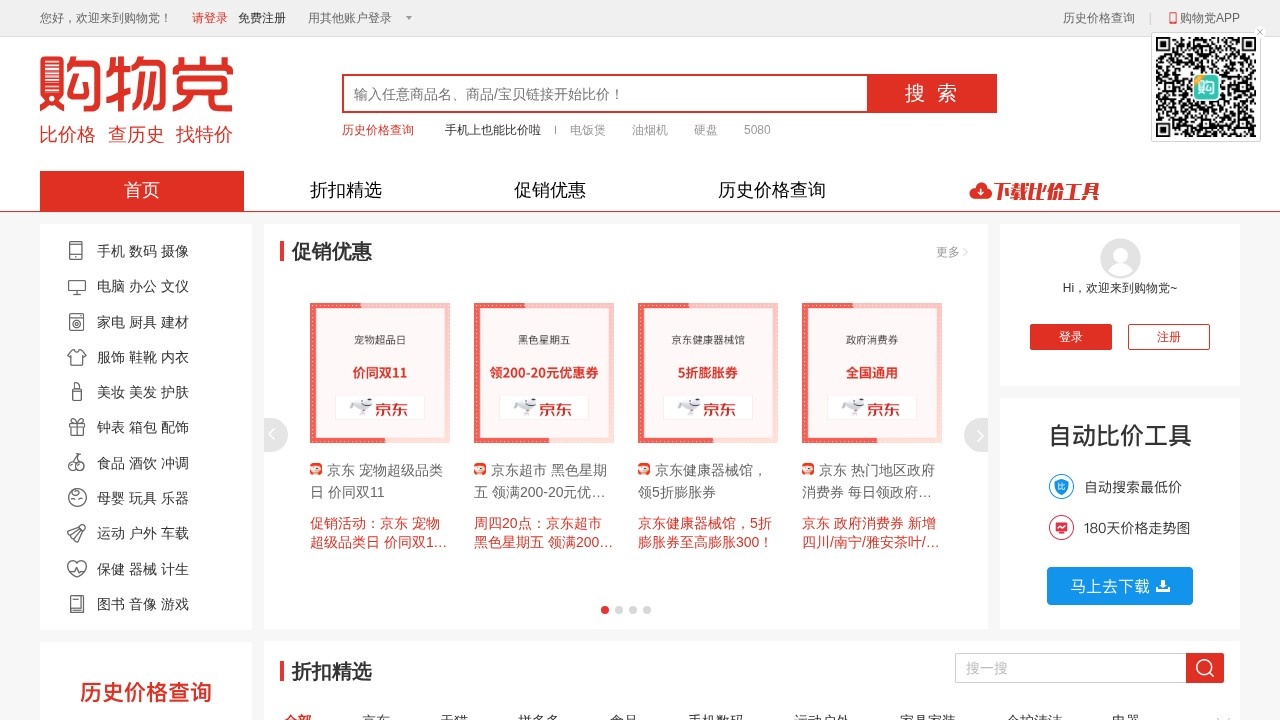Click the washing machine icon for 家电 厨具 建材
Screen dimensions: 1280x720
pos(77,322)
